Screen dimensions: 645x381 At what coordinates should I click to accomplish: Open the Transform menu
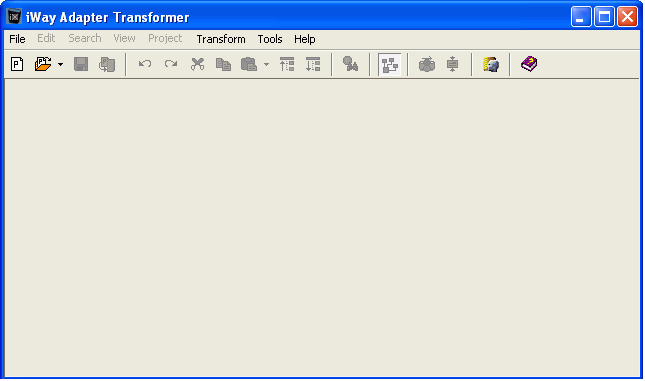pos(221,39)
